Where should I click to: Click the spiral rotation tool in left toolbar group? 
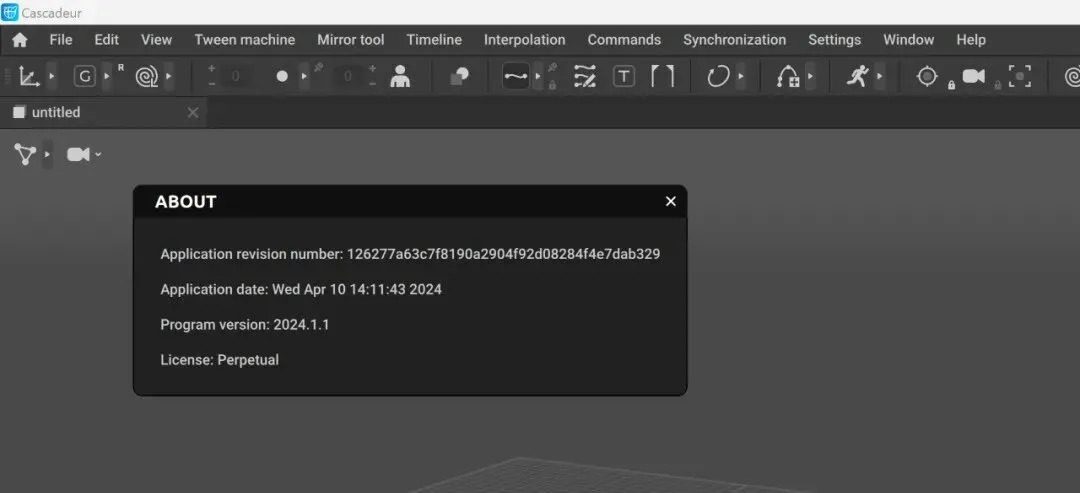coord(146,76)
